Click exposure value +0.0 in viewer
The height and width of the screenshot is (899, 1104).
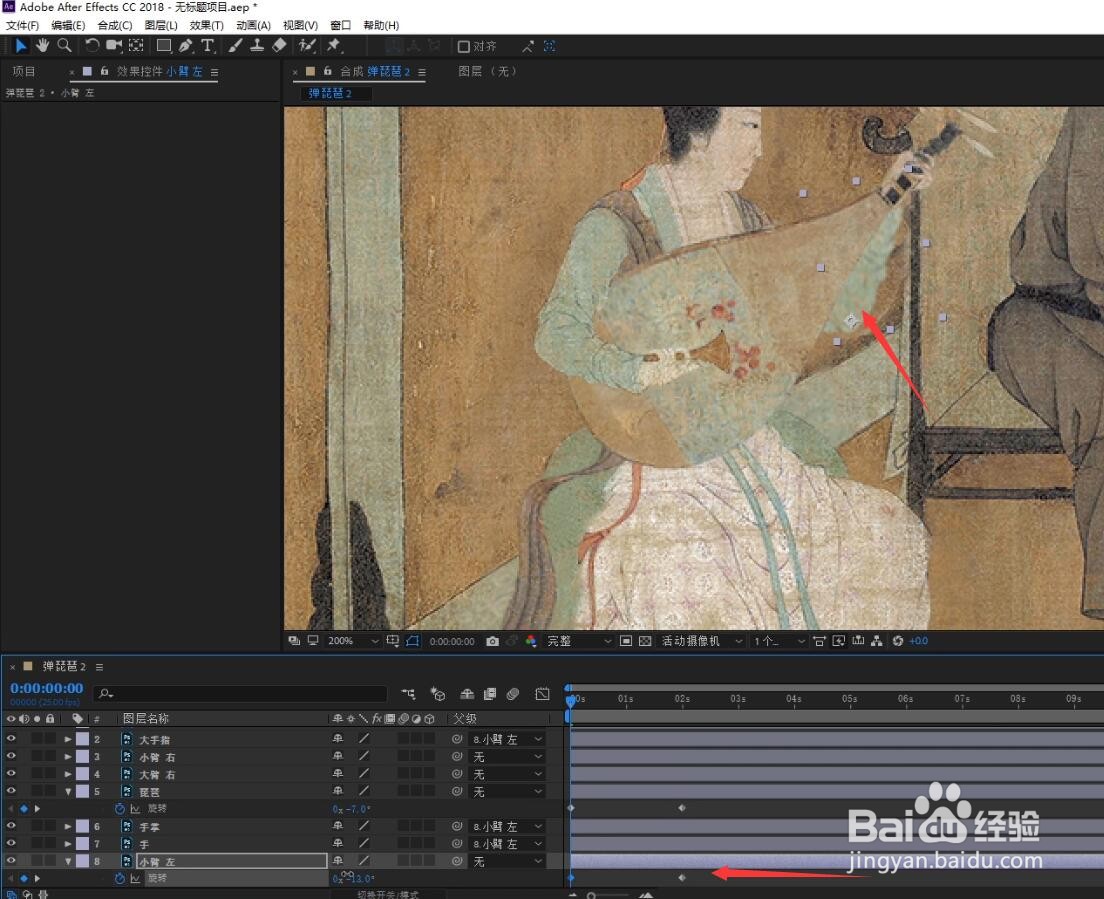pyautogui.click(x=918, y=641)
